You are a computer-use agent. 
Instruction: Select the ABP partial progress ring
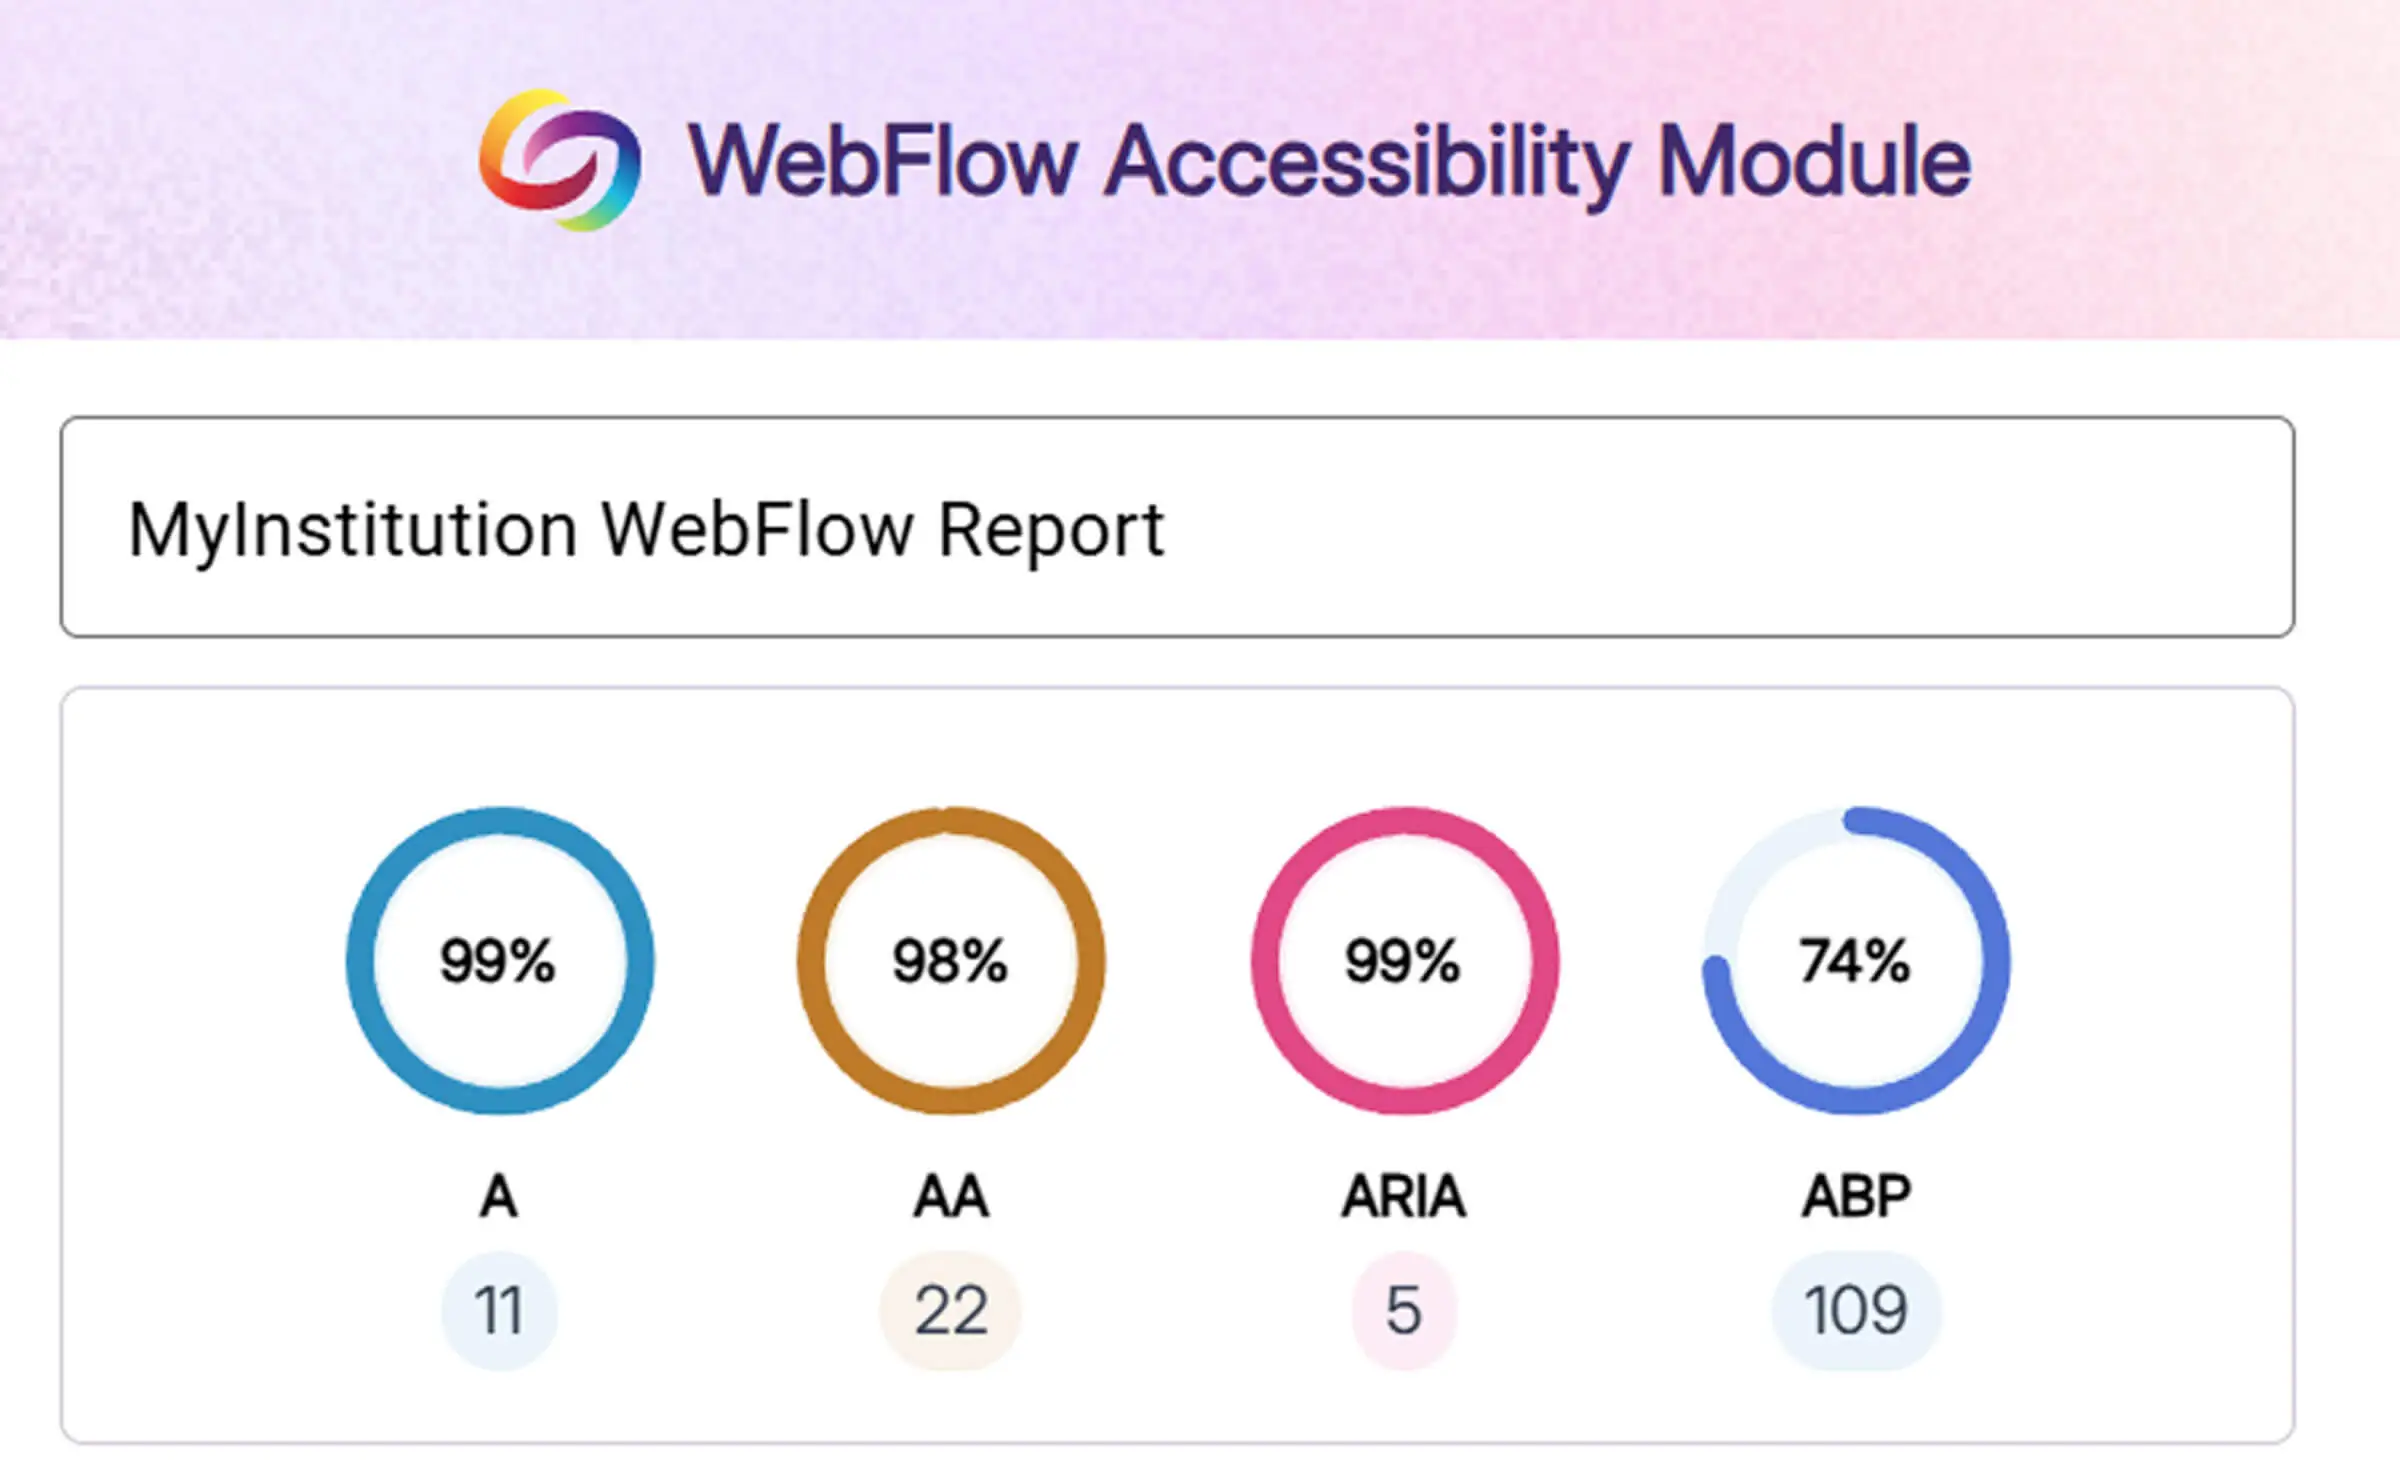[1994, 960]
